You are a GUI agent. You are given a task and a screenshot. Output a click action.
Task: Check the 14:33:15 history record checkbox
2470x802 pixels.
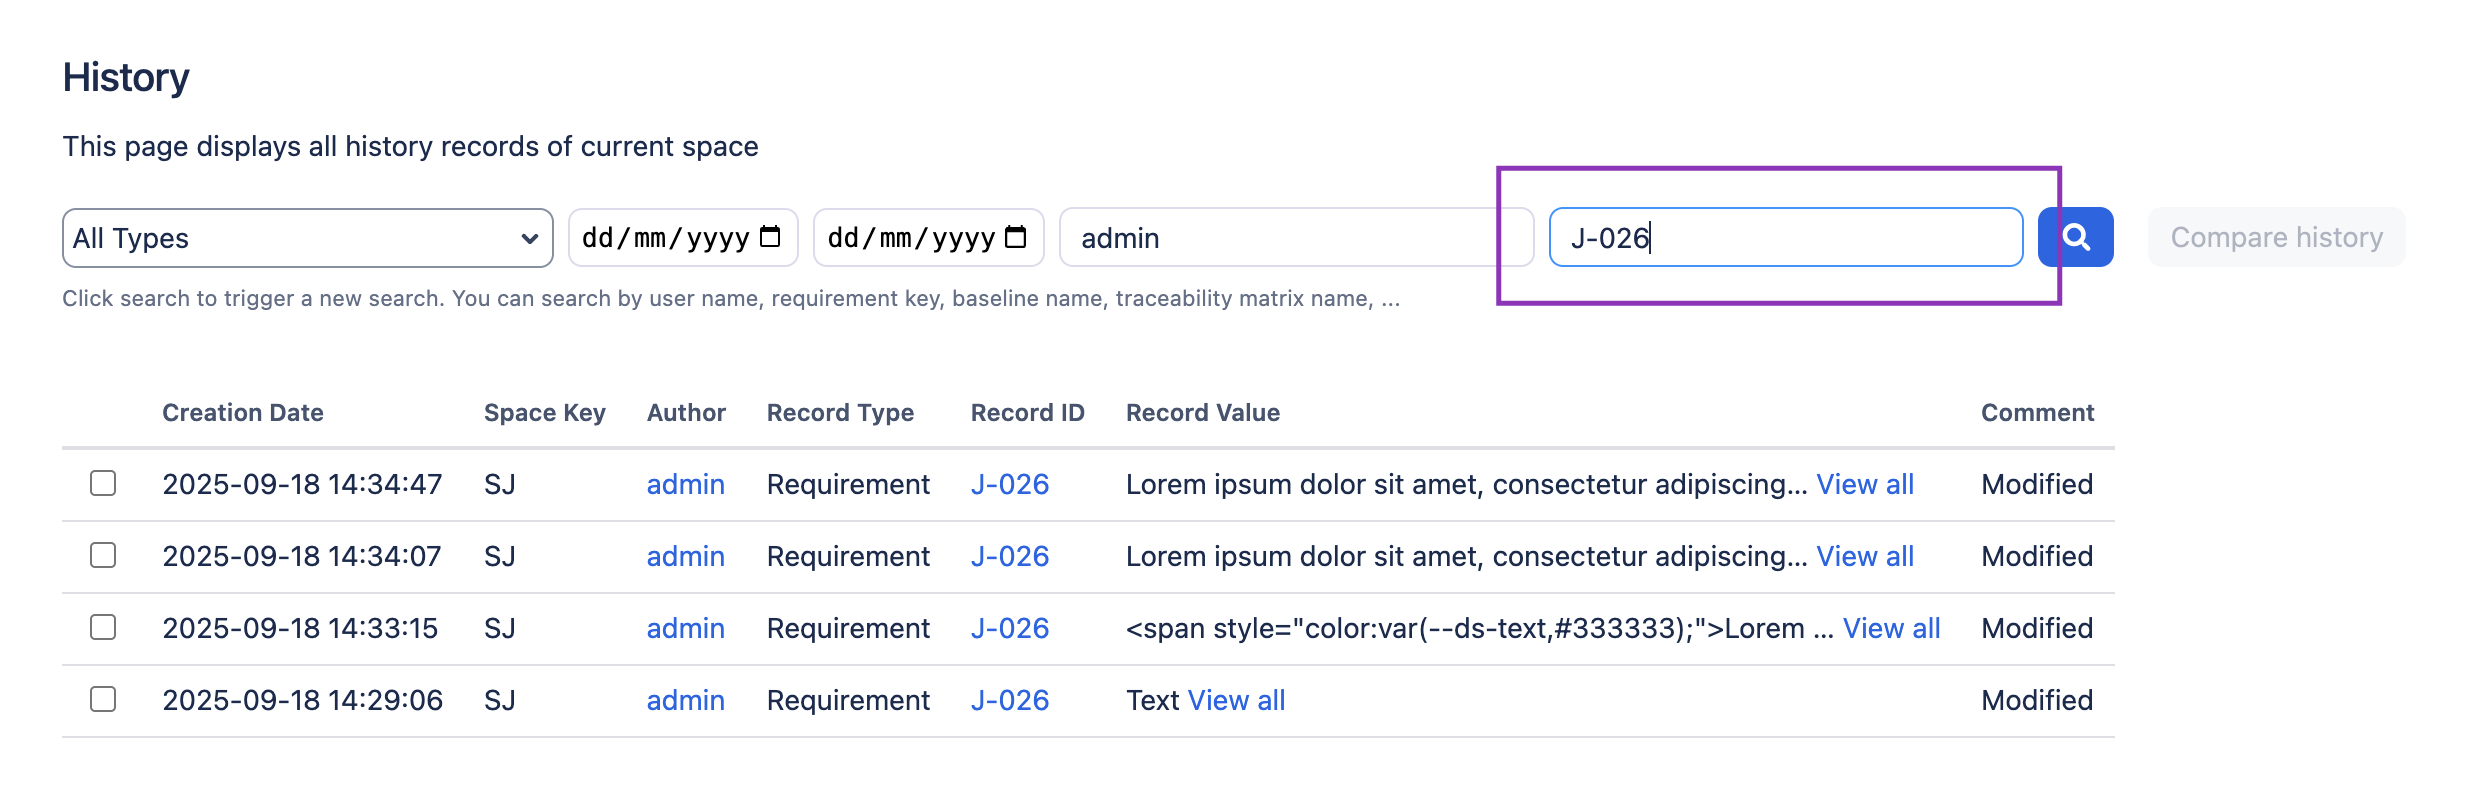(103, 628)
